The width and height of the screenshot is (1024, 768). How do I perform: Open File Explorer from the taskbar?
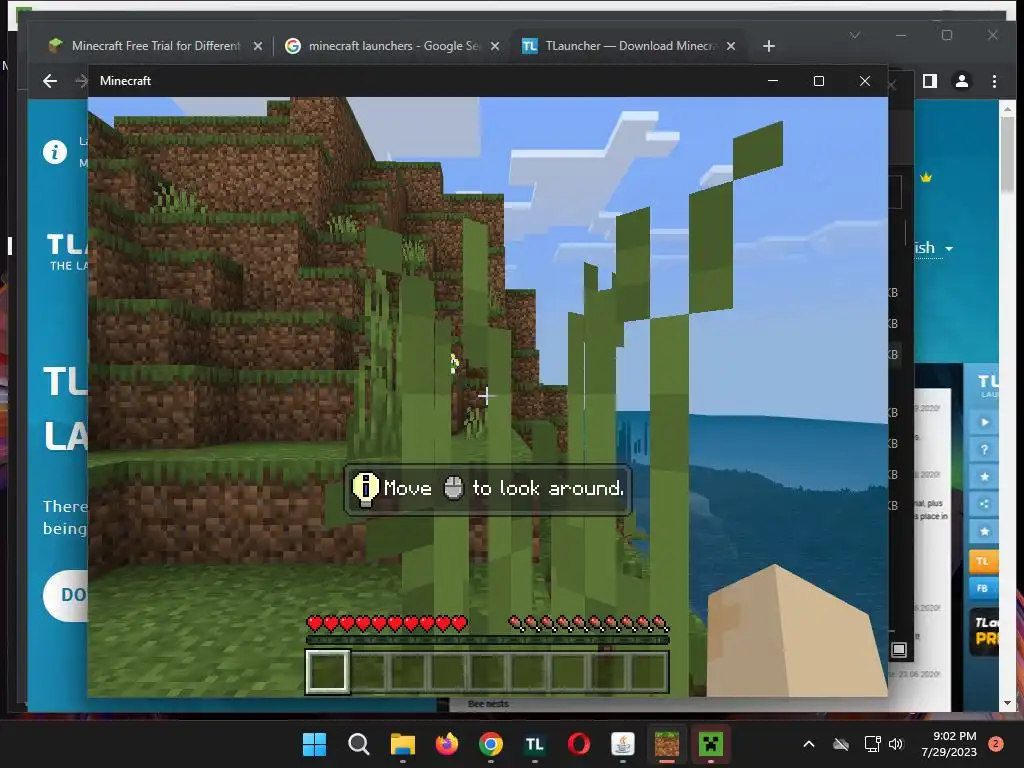[403, 744]
